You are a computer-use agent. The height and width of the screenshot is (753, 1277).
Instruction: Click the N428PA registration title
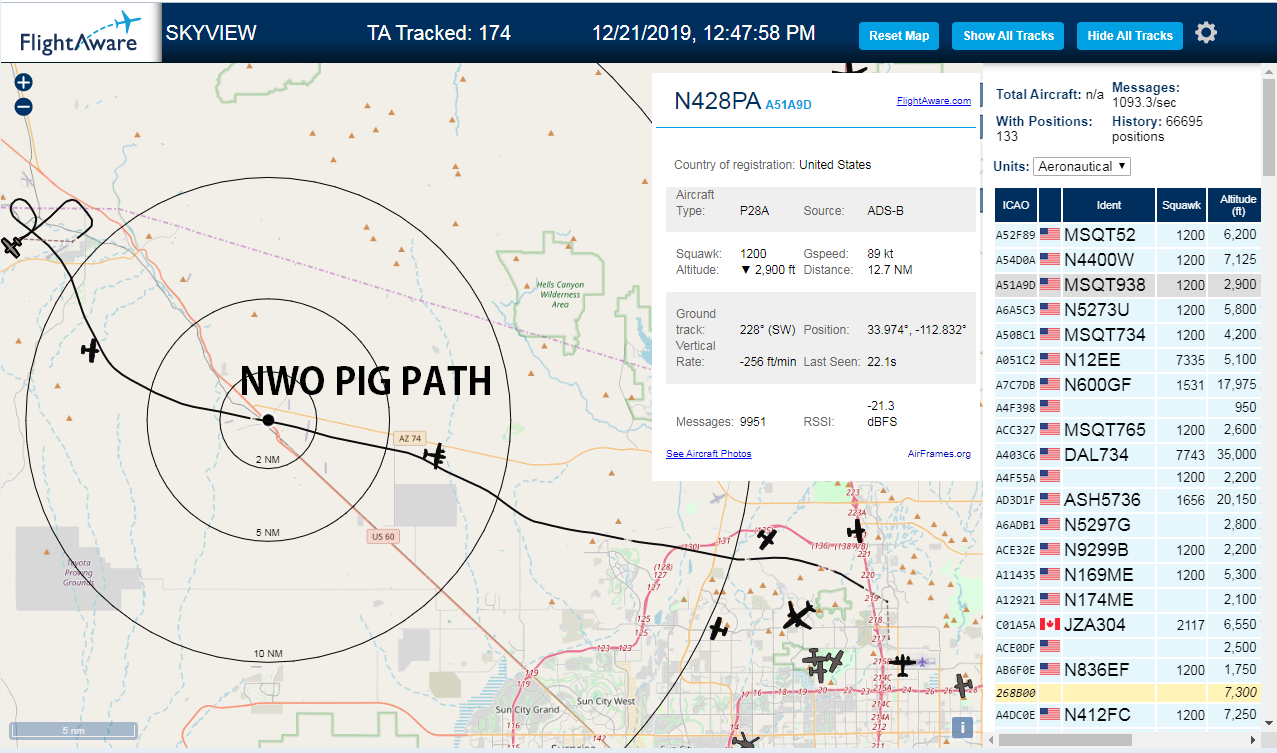(x=717, y=101)
